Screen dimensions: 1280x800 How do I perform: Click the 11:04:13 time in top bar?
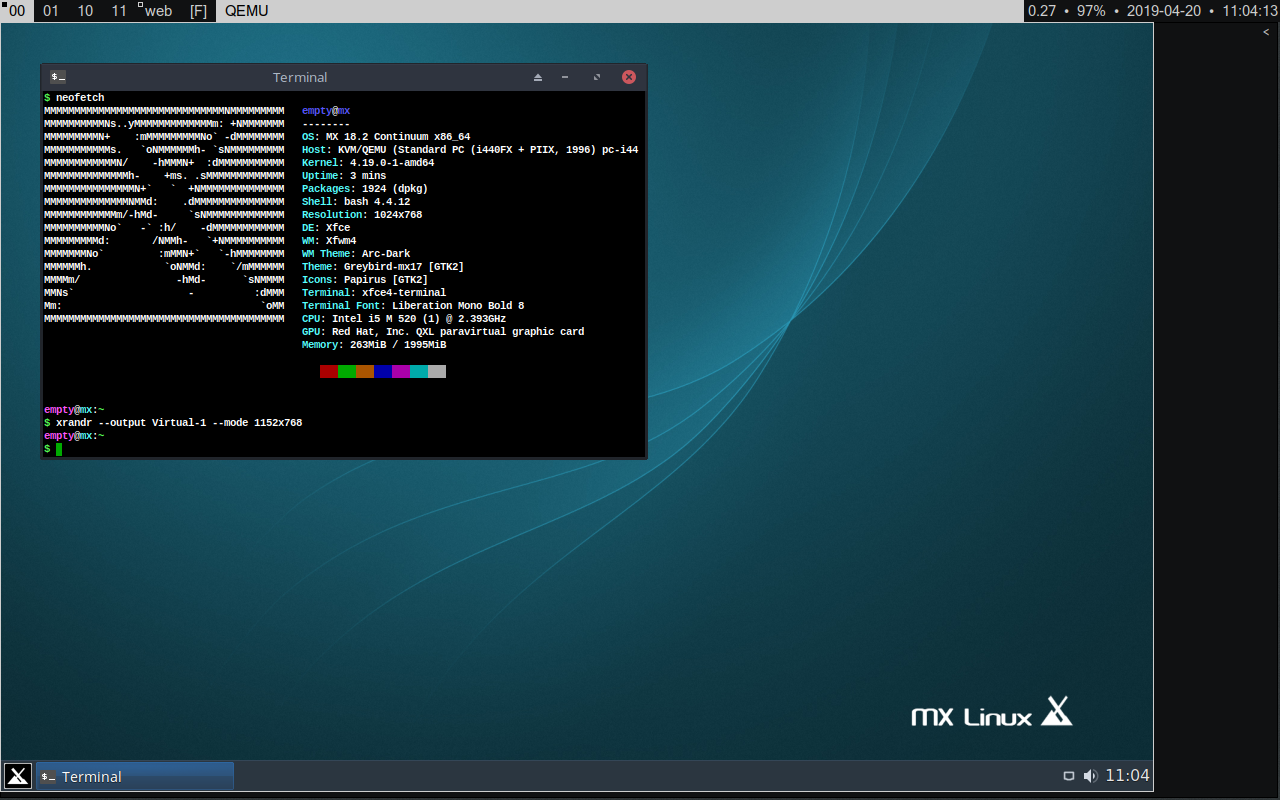tap(1250, 11)
